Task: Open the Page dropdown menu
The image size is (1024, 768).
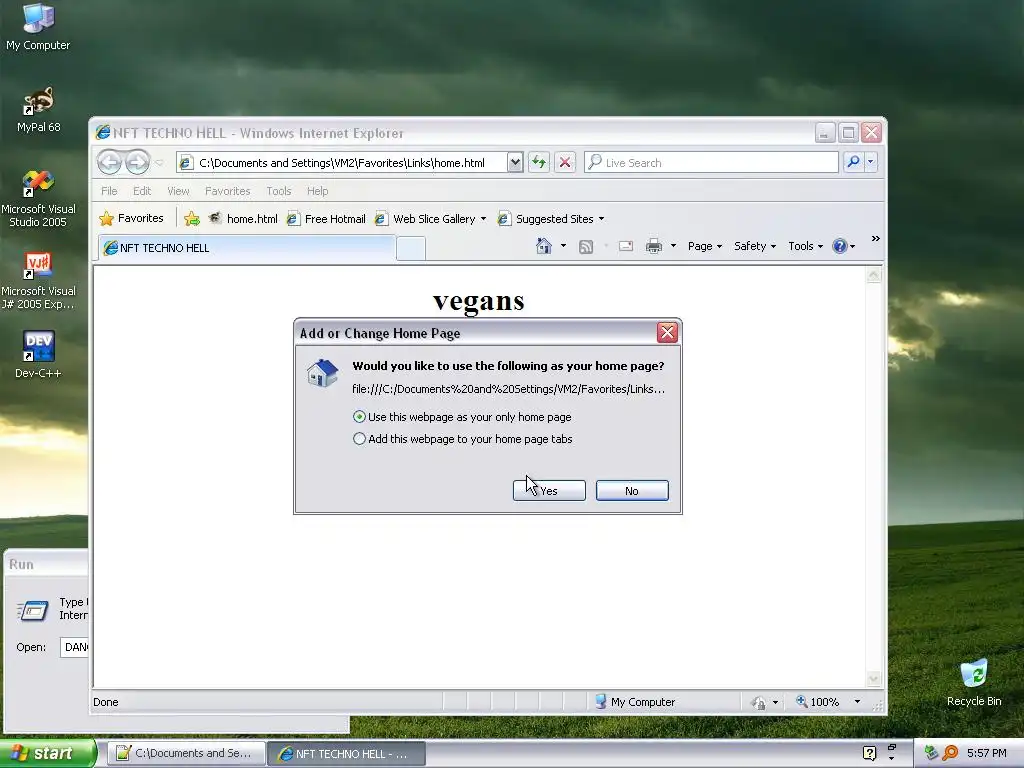Action: pyautogui.click(x=705, y=246)
